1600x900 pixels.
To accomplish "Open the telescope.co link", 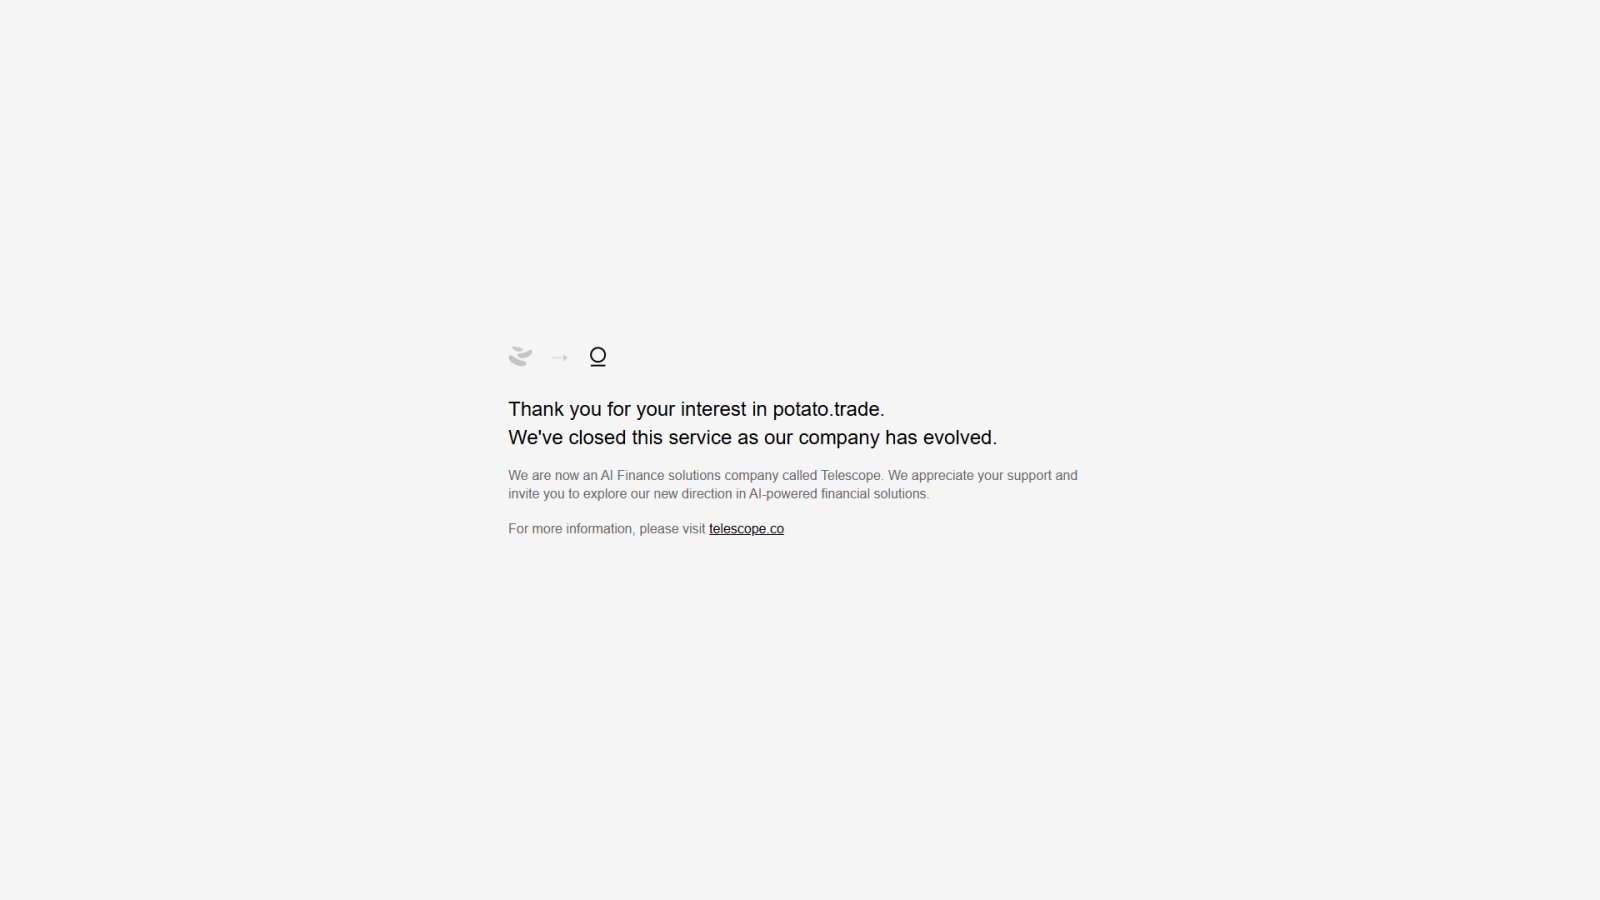I will pos(746,529).
